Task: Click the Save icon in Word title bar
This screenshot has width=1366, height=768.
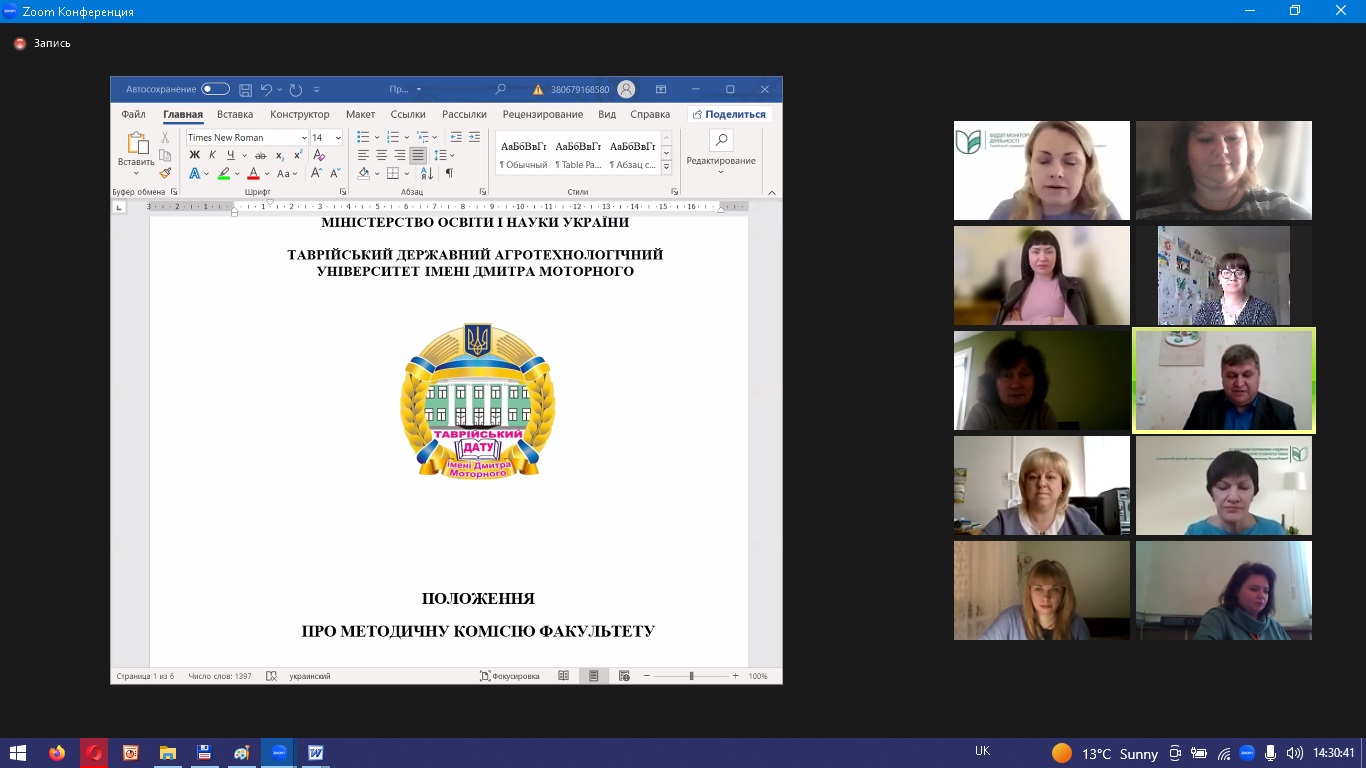Action: 245,90
